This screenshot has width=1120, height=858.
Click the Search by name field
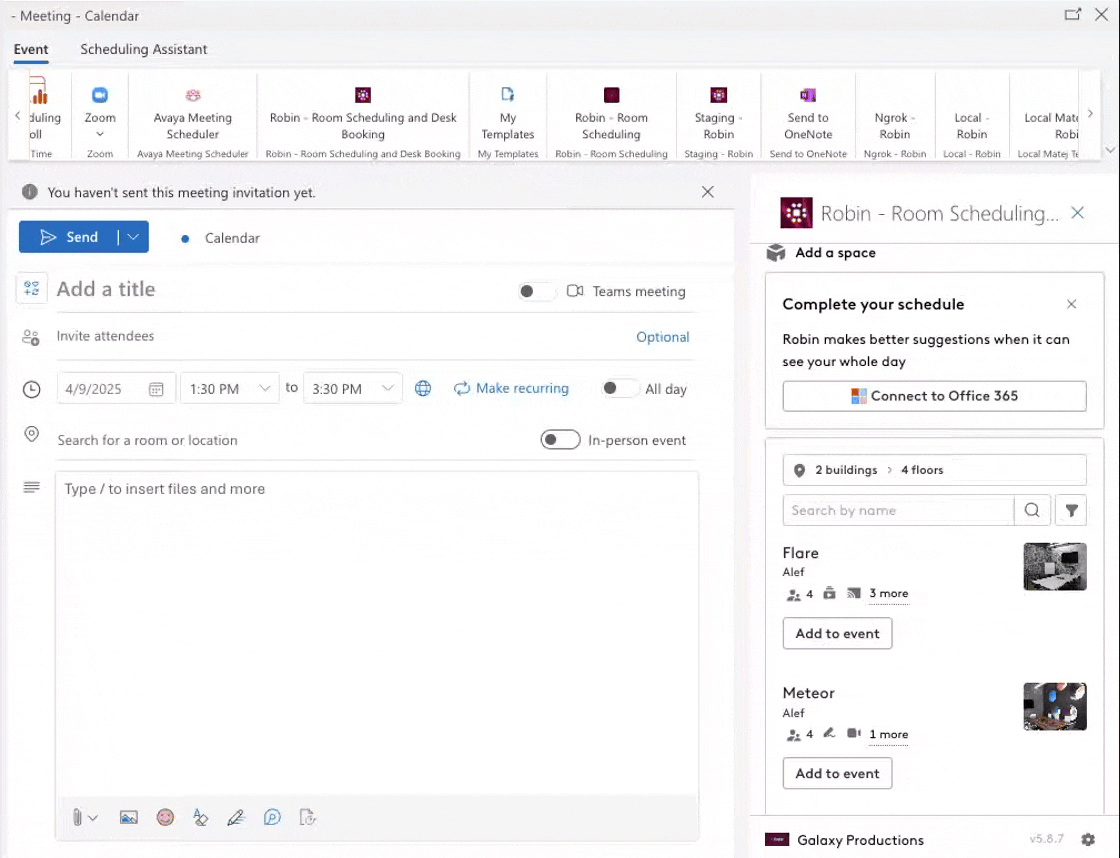(x=898, y=510)
